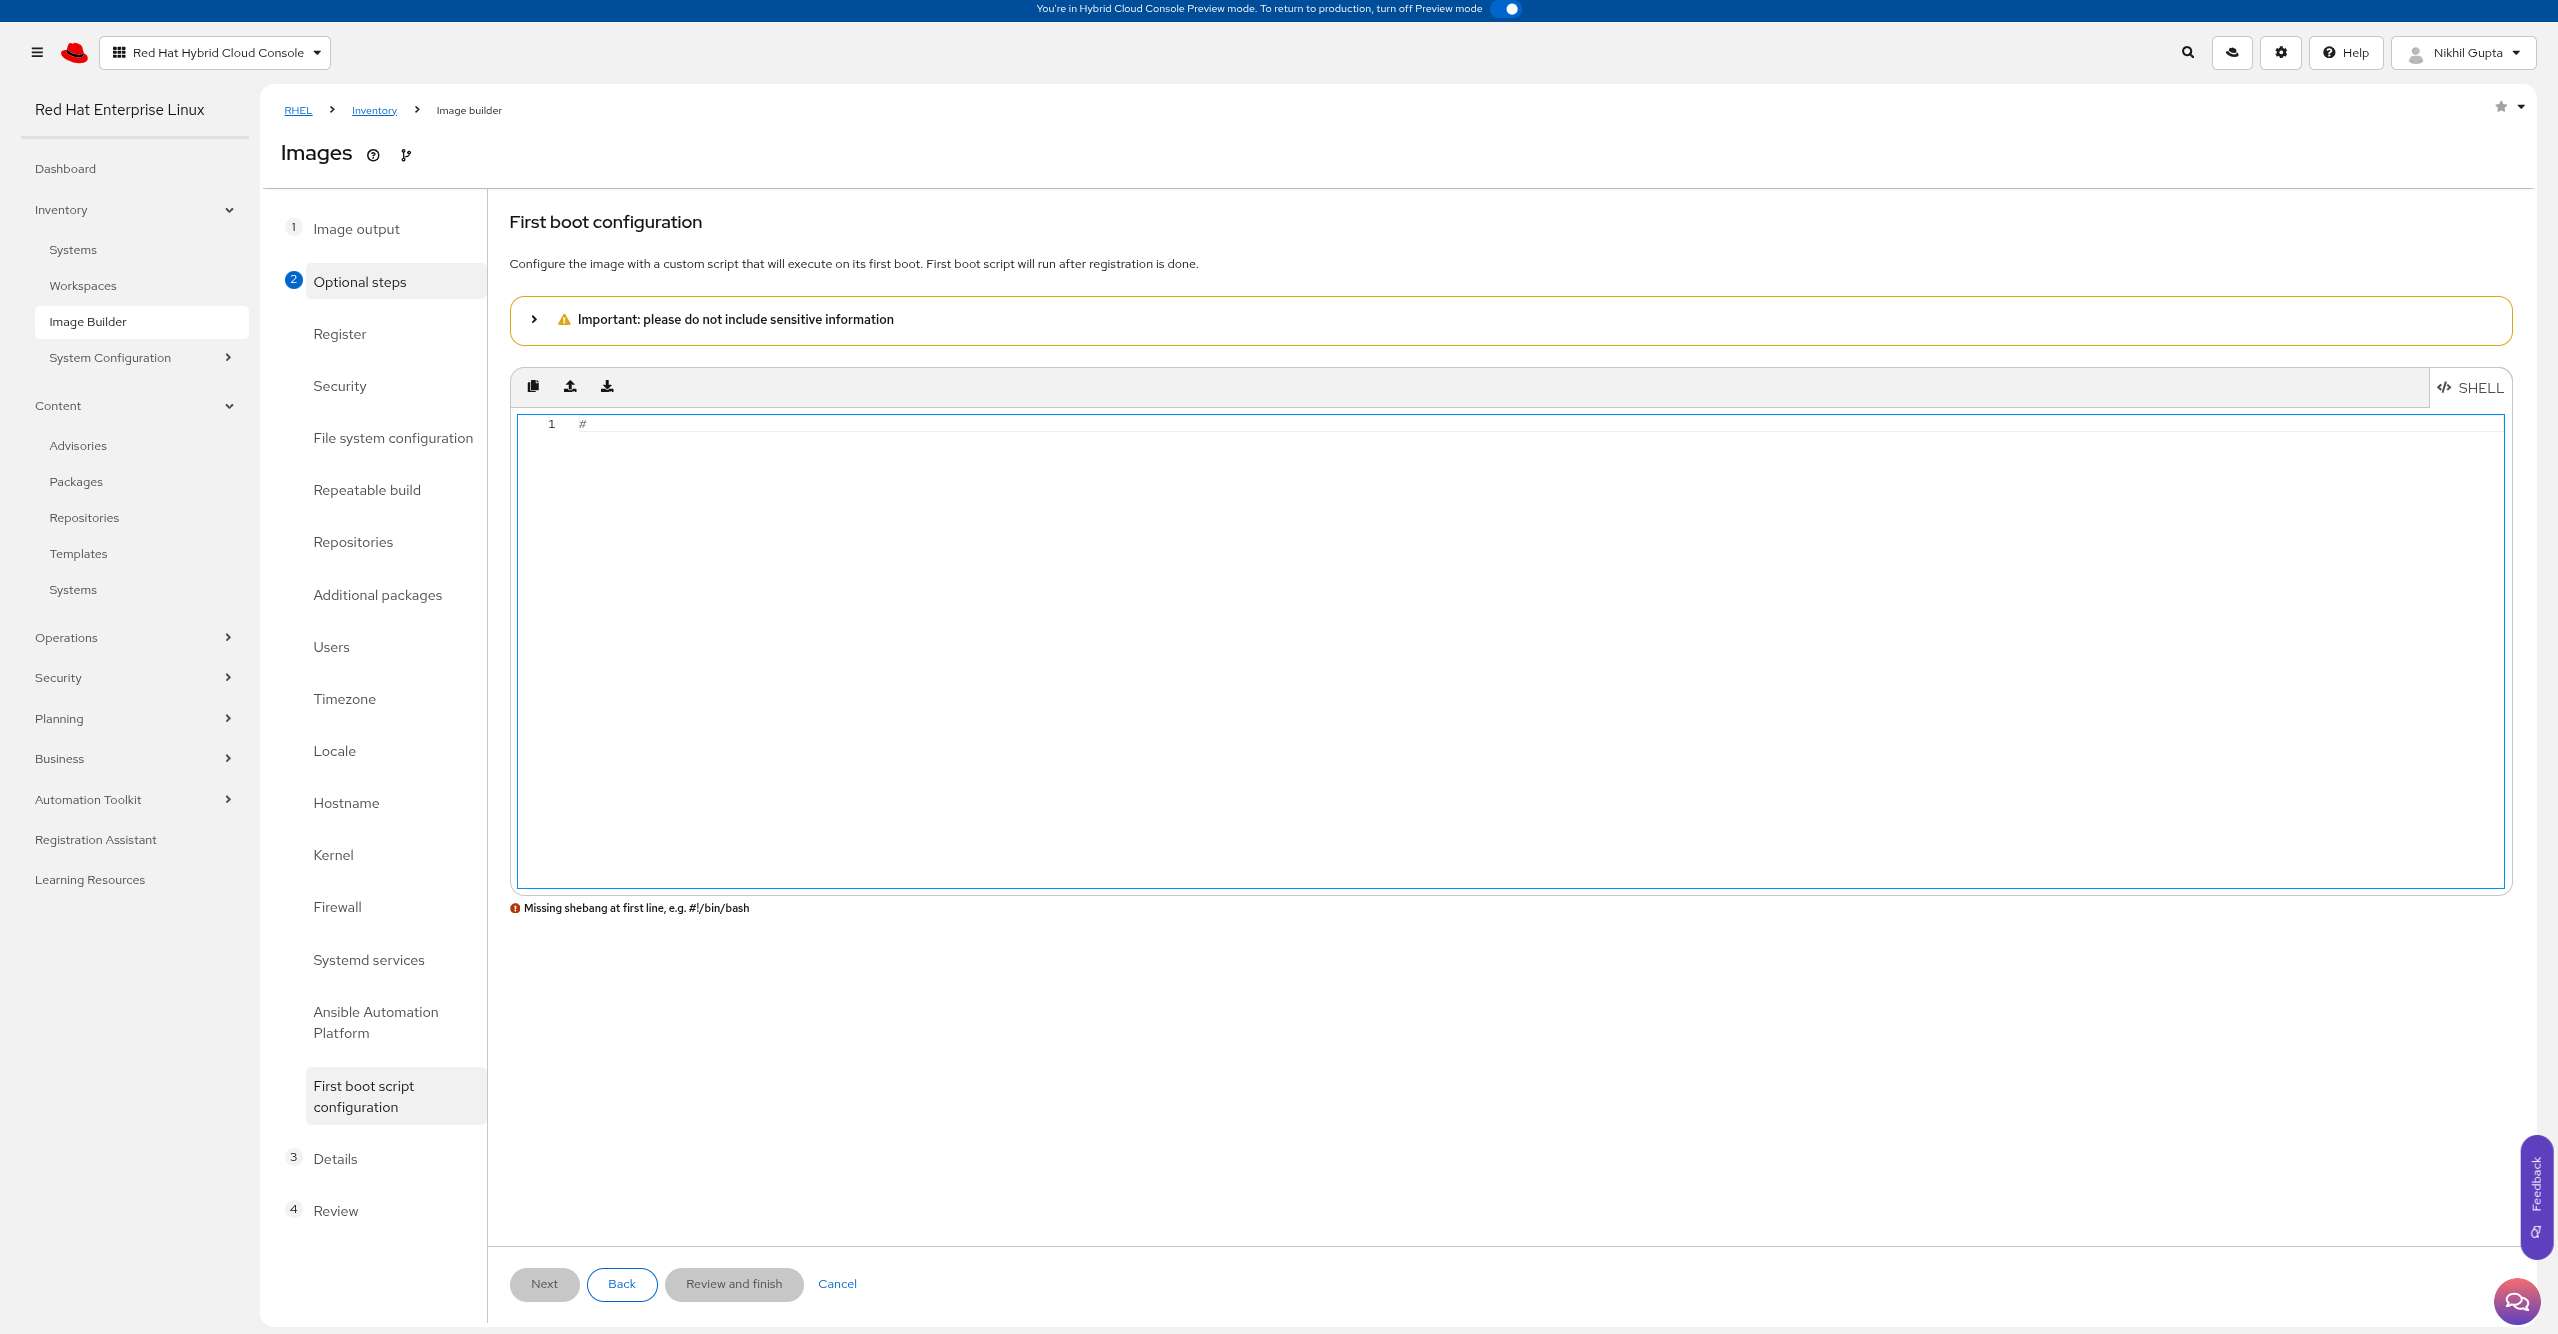Click the Images help question icon

373,155
